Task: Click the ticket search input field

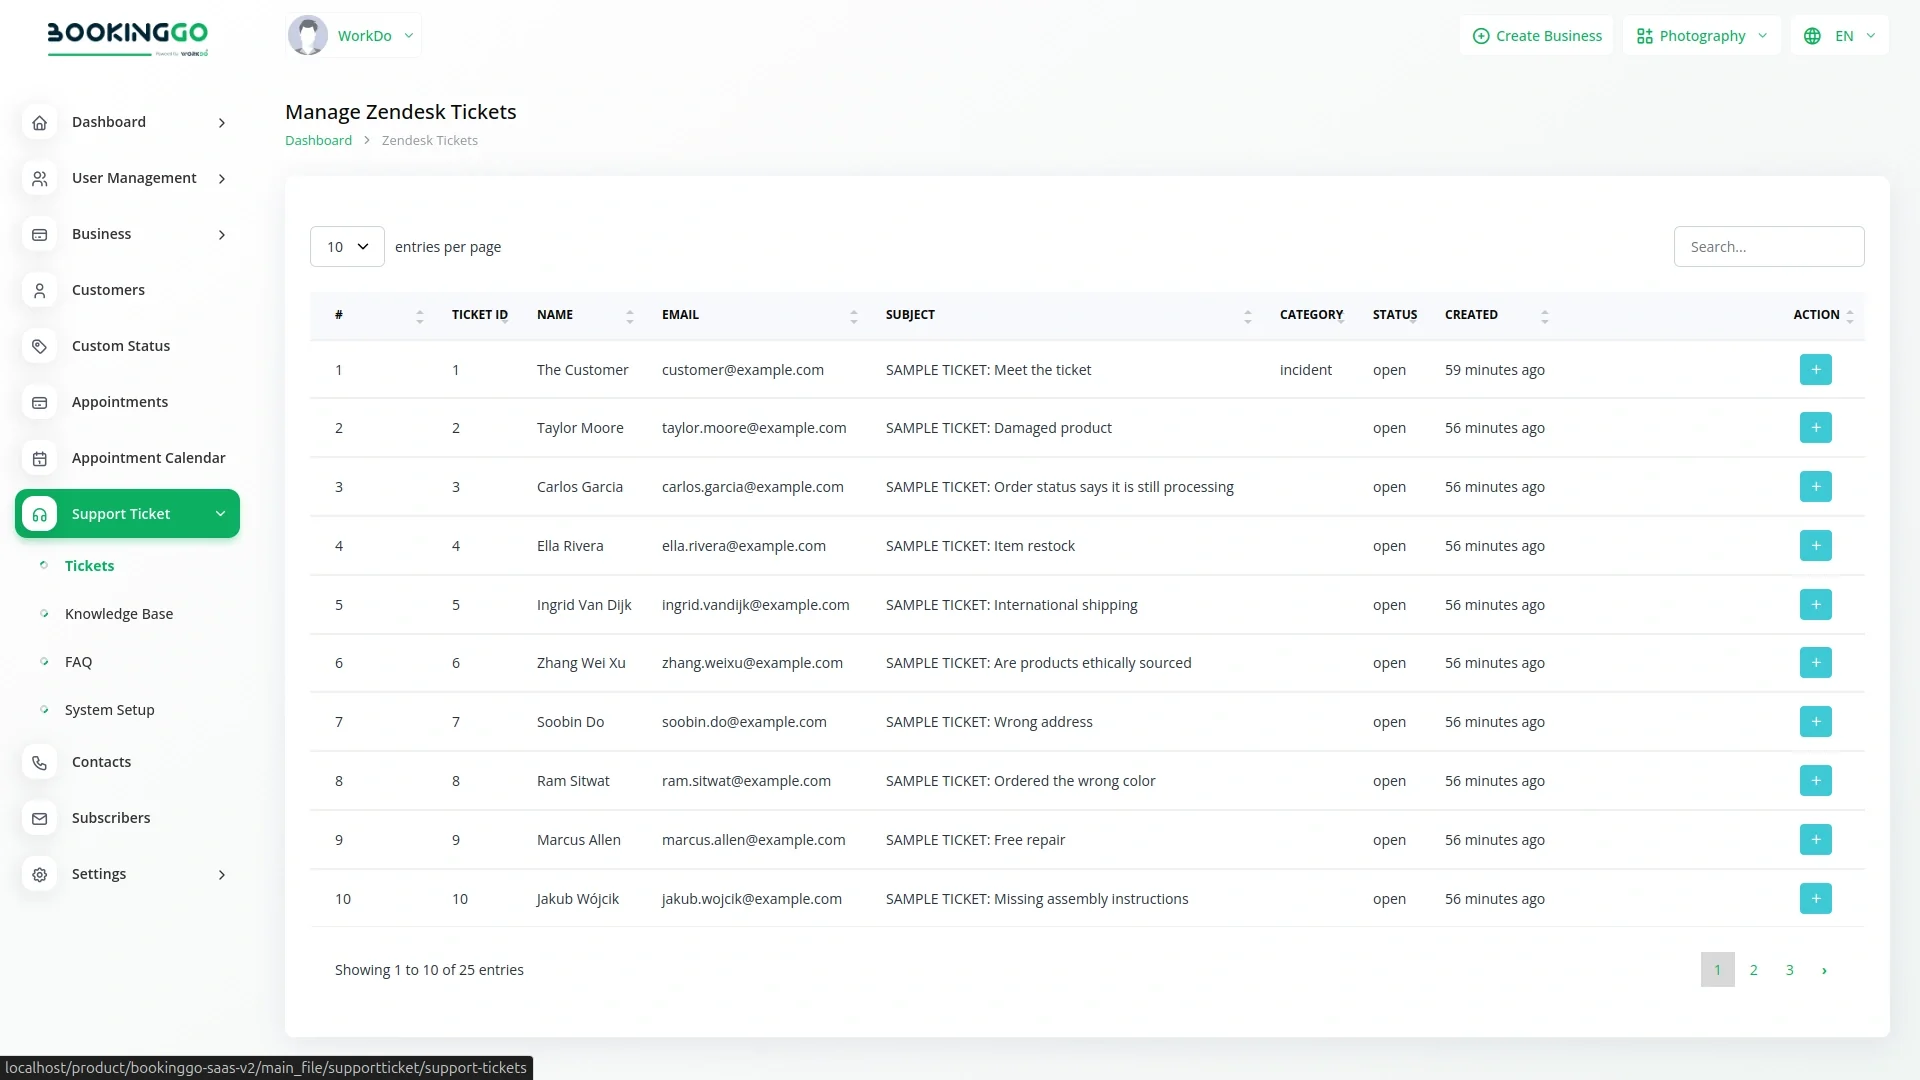Action: point(1768,247)
